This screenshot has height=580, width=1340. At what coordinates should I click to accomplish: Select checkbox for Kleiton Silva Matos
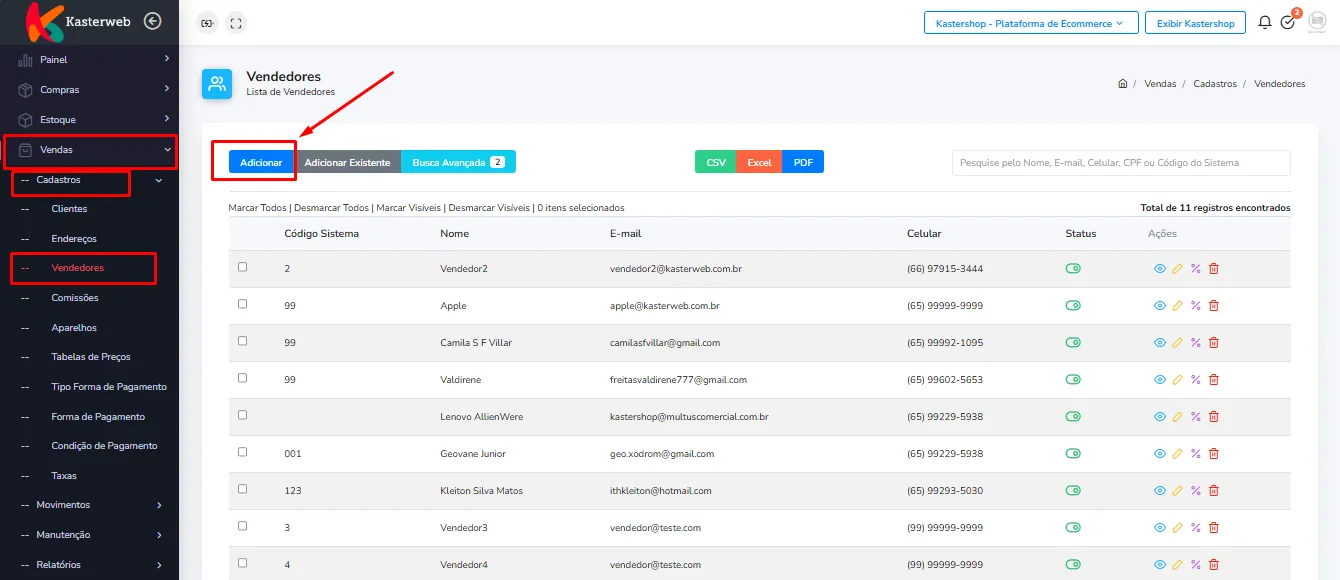tap(242, 489)
